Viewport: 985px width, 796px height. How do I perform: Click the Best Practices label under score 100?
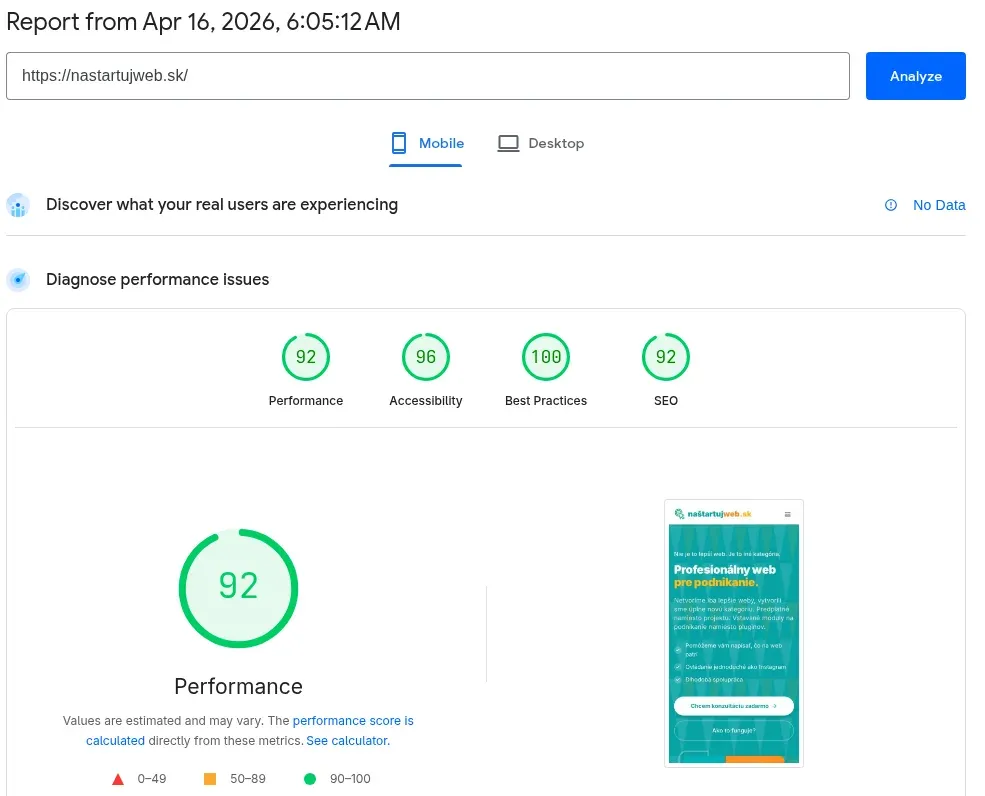546,401
